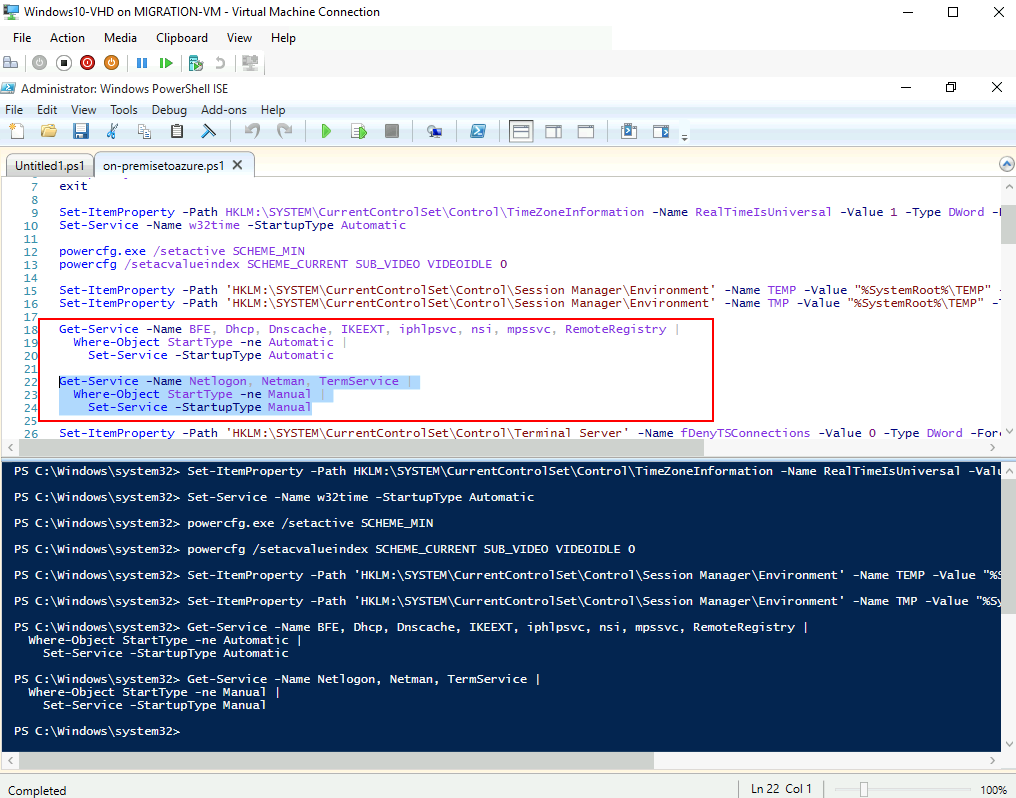Viewport: 1016px width, 798px height.
Task: Revert the VM to its checkpoint
Action: click(x=220, y=63)
